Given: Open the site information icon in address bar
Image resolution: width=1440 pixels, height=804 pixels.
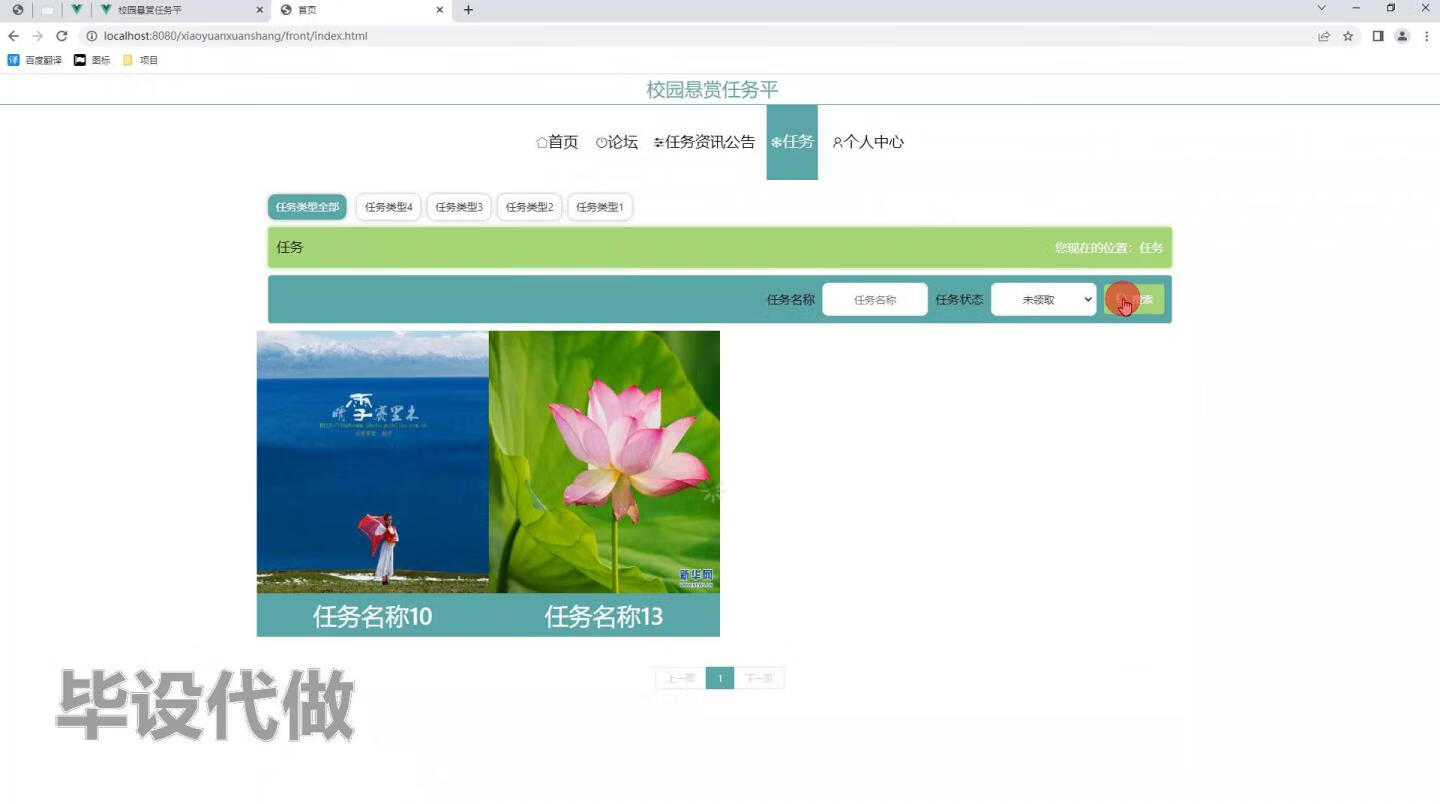Looking at the screenshot, I should (x=91, y=36).
